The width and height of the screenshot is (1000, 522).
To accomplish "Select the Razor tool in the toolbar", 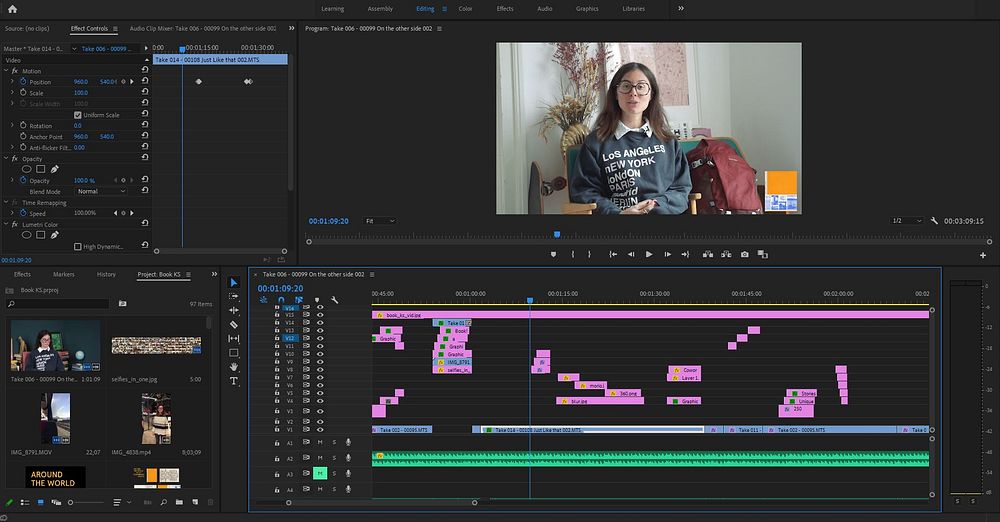I will pos(234,325).
